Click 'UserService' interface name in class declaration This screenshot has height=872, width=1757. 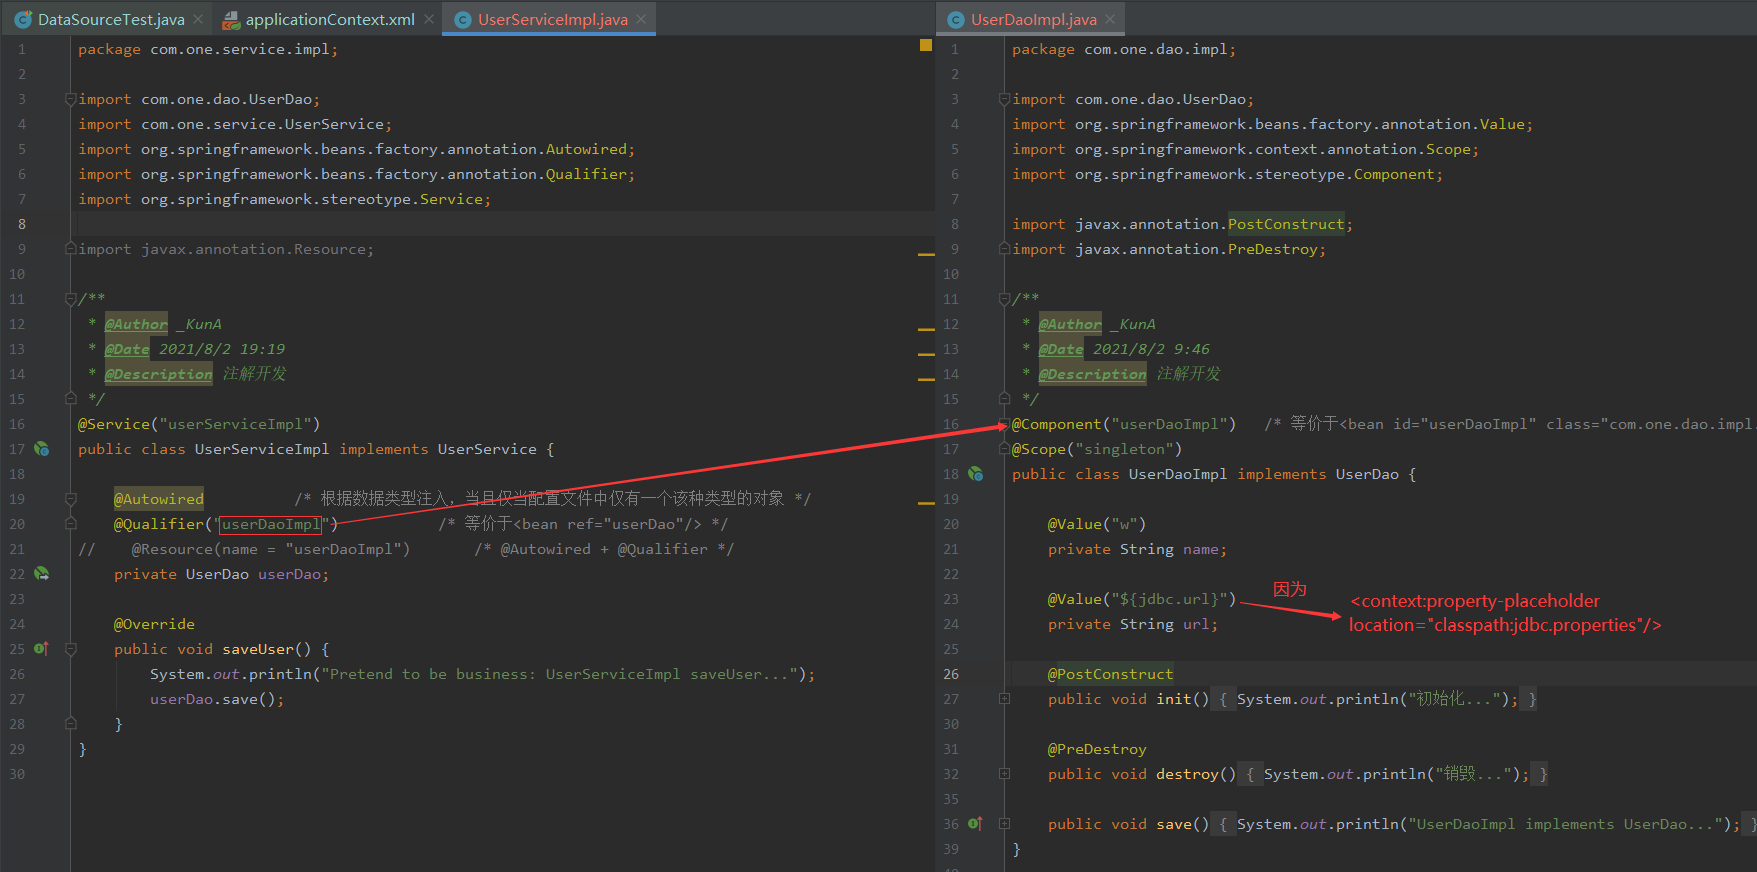[487, 449]
